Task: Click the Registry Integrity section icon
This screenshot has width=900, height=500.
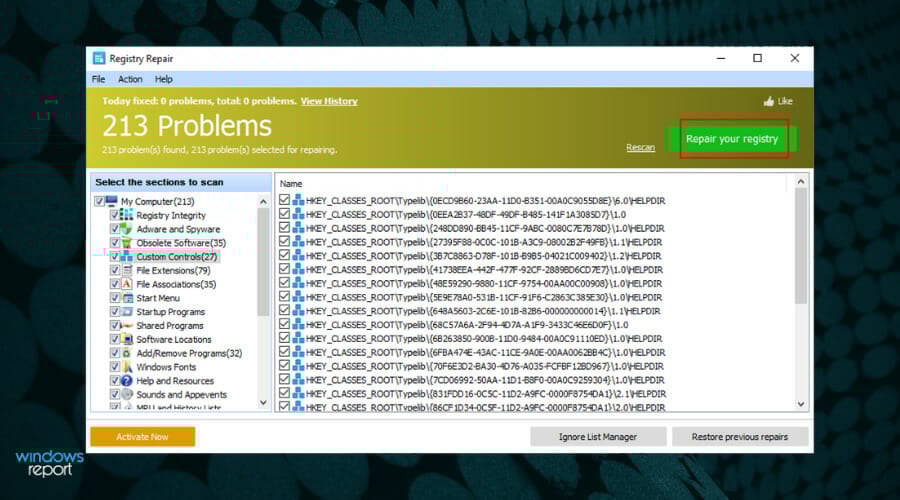Action: (x=126, y=215)
